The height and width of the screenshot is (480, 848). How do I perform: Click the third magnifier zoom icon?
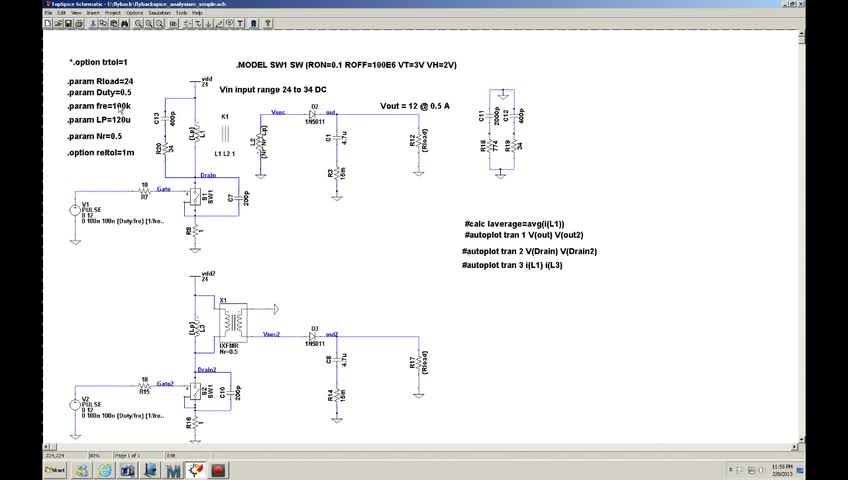(x=159, y=23)
